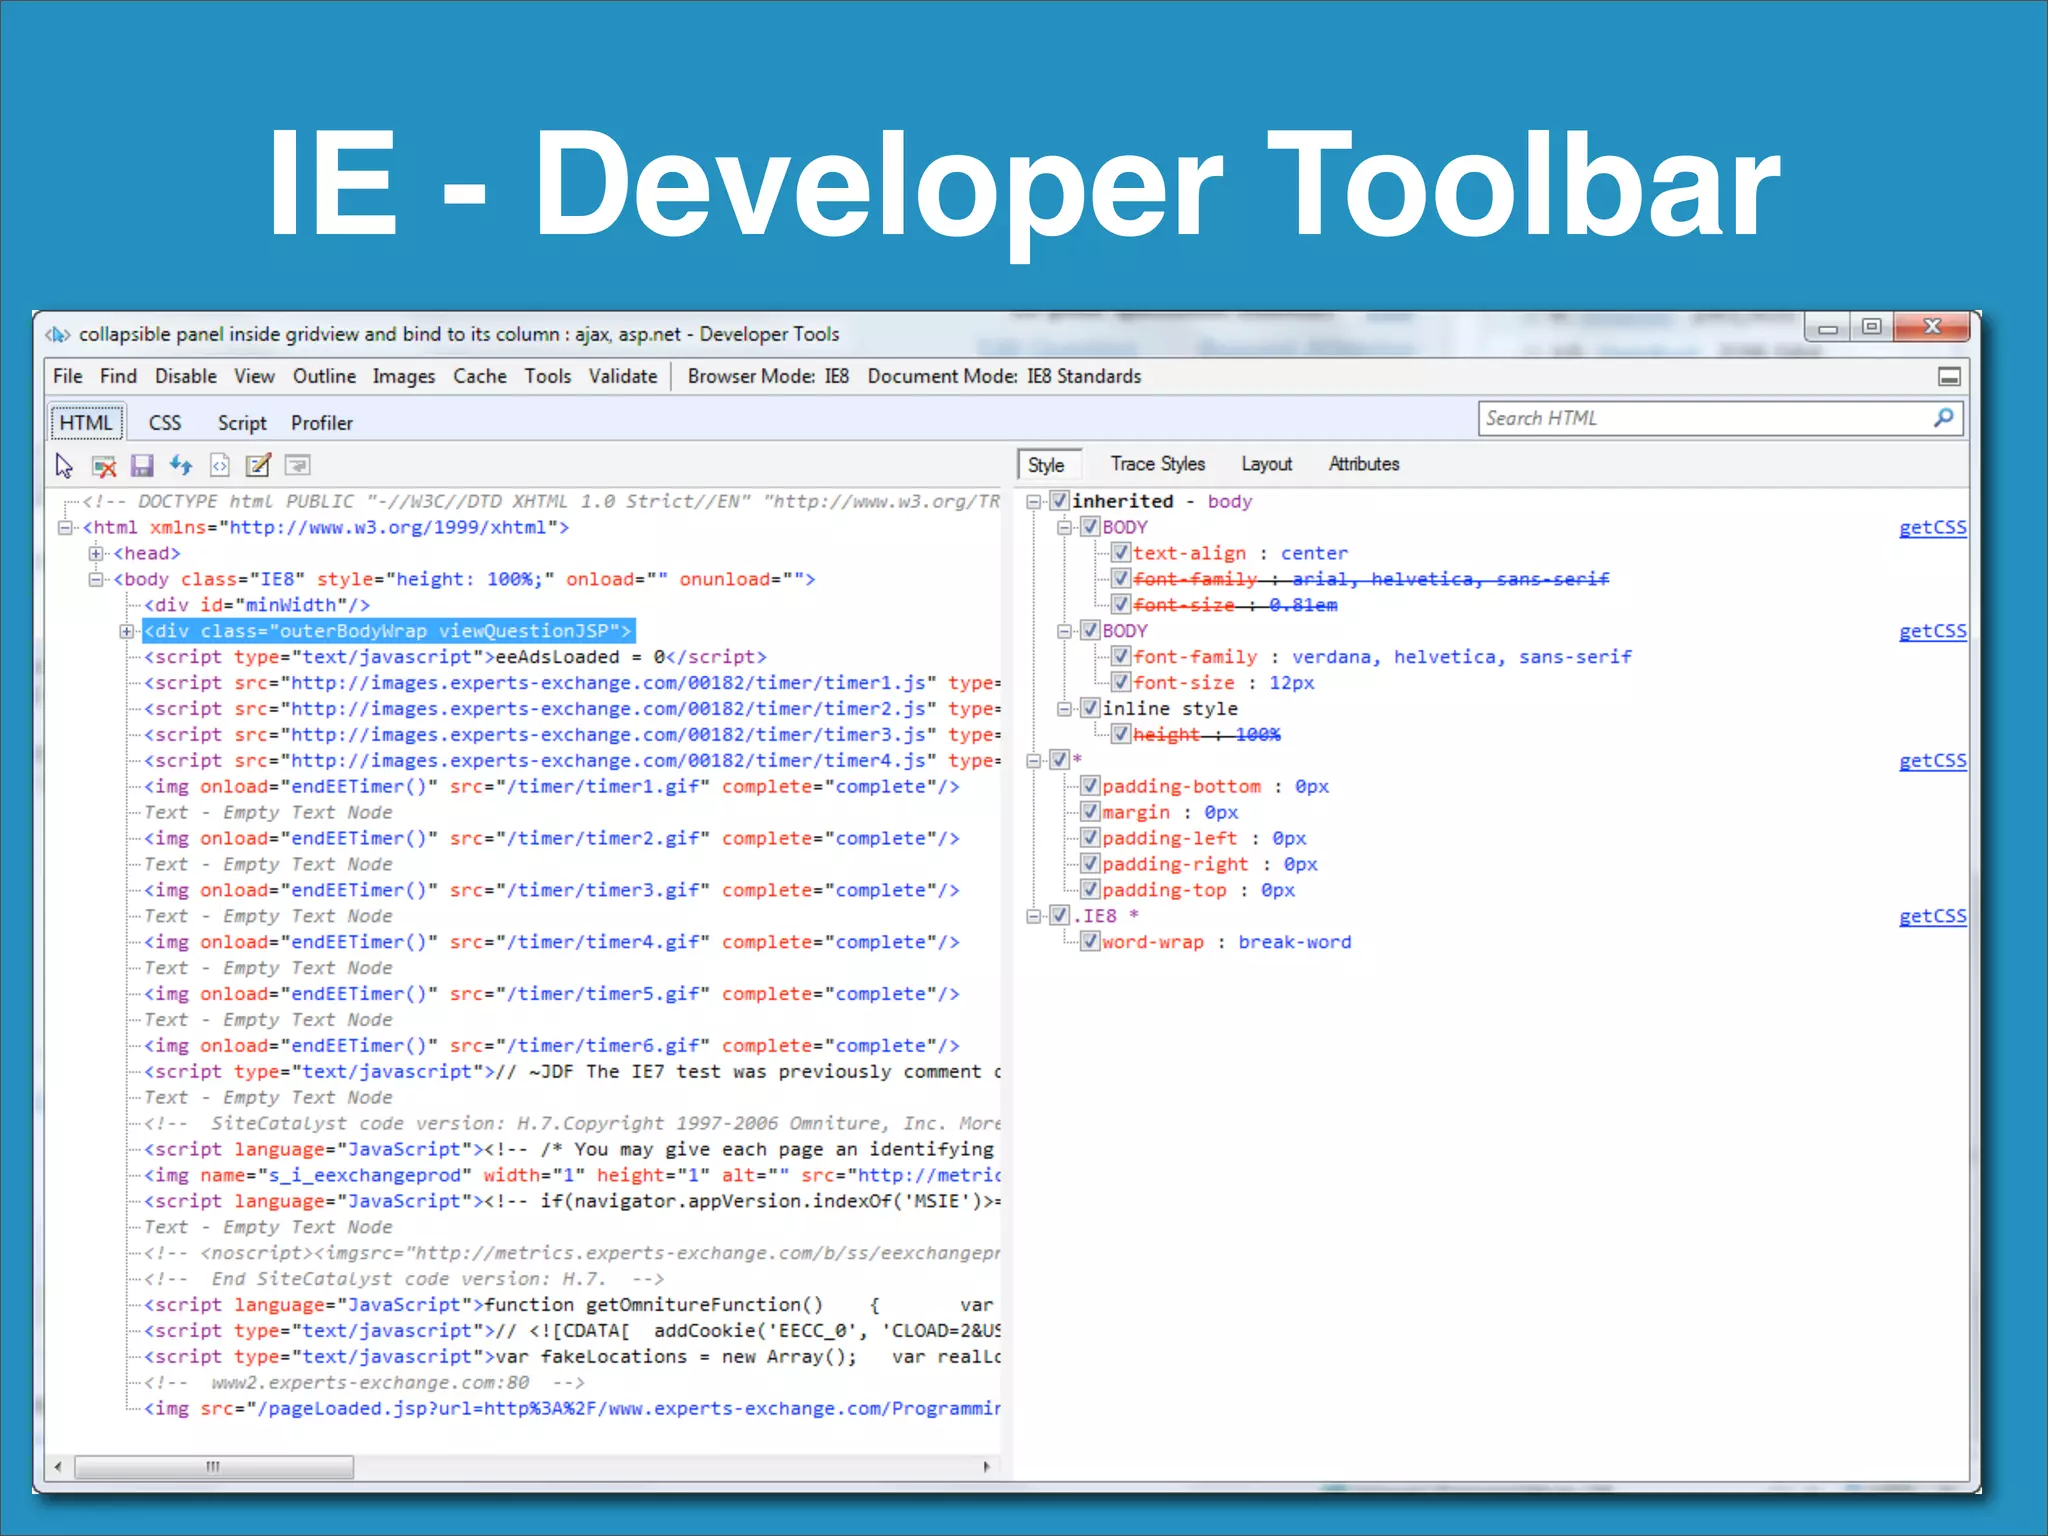Collapse the * universal selector group
Screen dimensions: 2048x1536
pyautogui.click(x=1034, y=761)
